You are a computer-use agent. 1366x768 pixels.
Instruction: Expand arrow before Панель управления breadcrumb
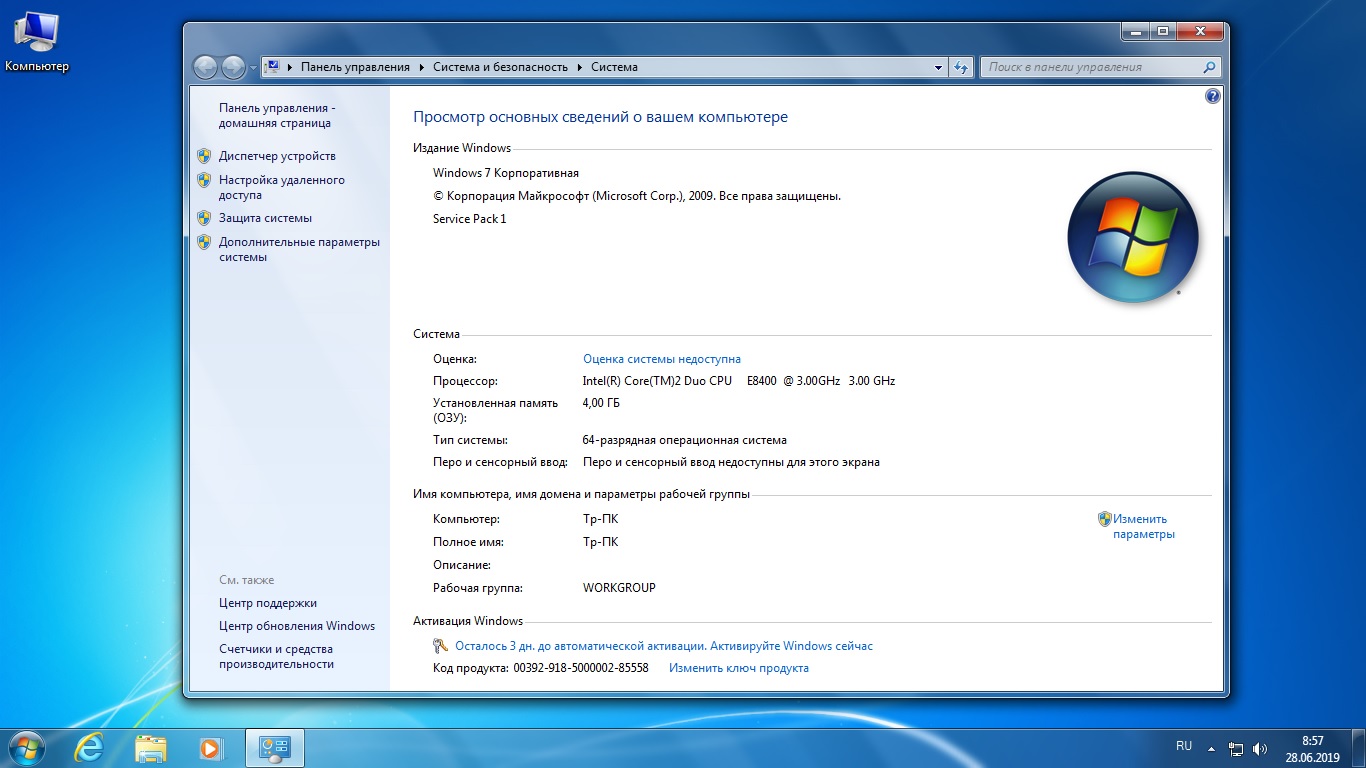pyautogui.click(x=290, y=67)
